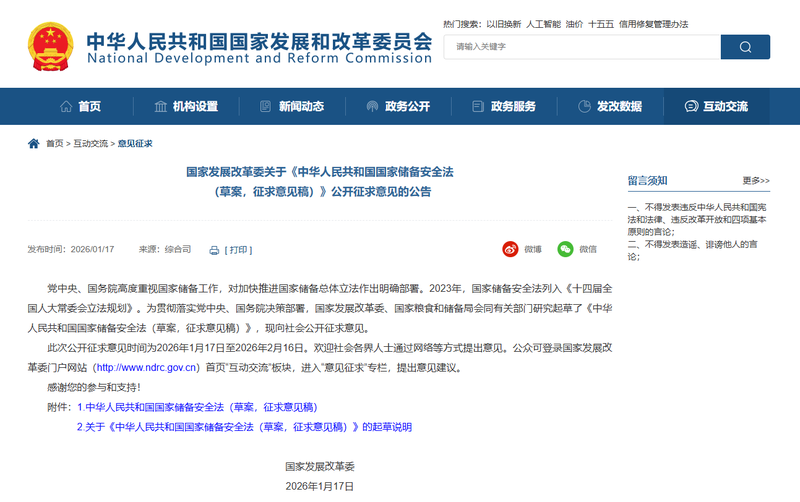Click the home icon in breadcrumb

click(34, 144)
